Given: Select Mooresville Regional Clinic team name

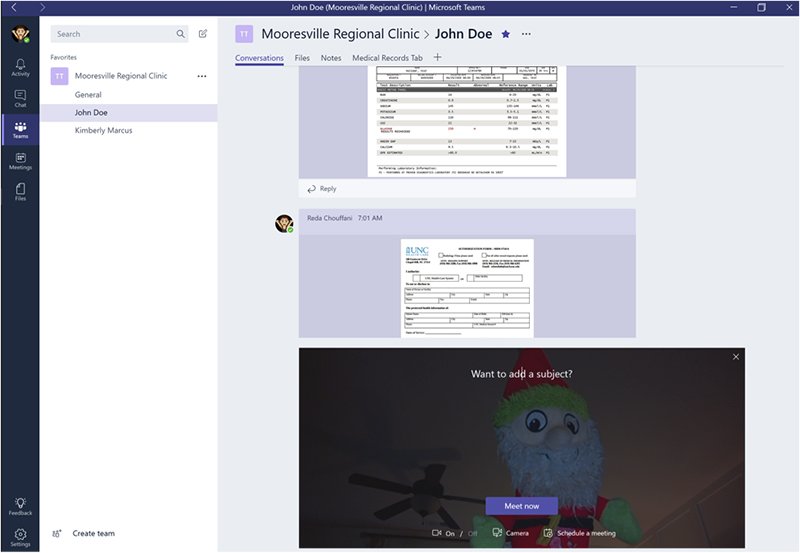Looking at the screenshot, I should (x=121, y=76).
